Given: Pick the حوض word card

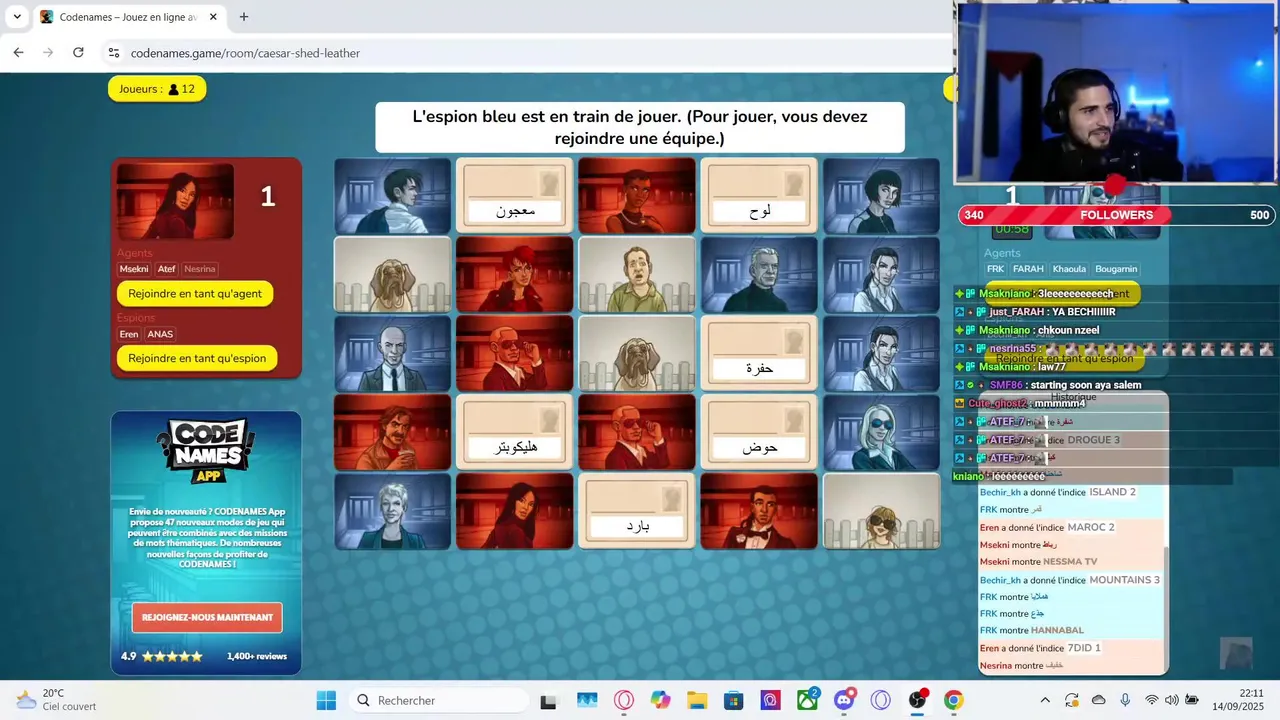Looking at the screenshot, I should pos(759,432).
